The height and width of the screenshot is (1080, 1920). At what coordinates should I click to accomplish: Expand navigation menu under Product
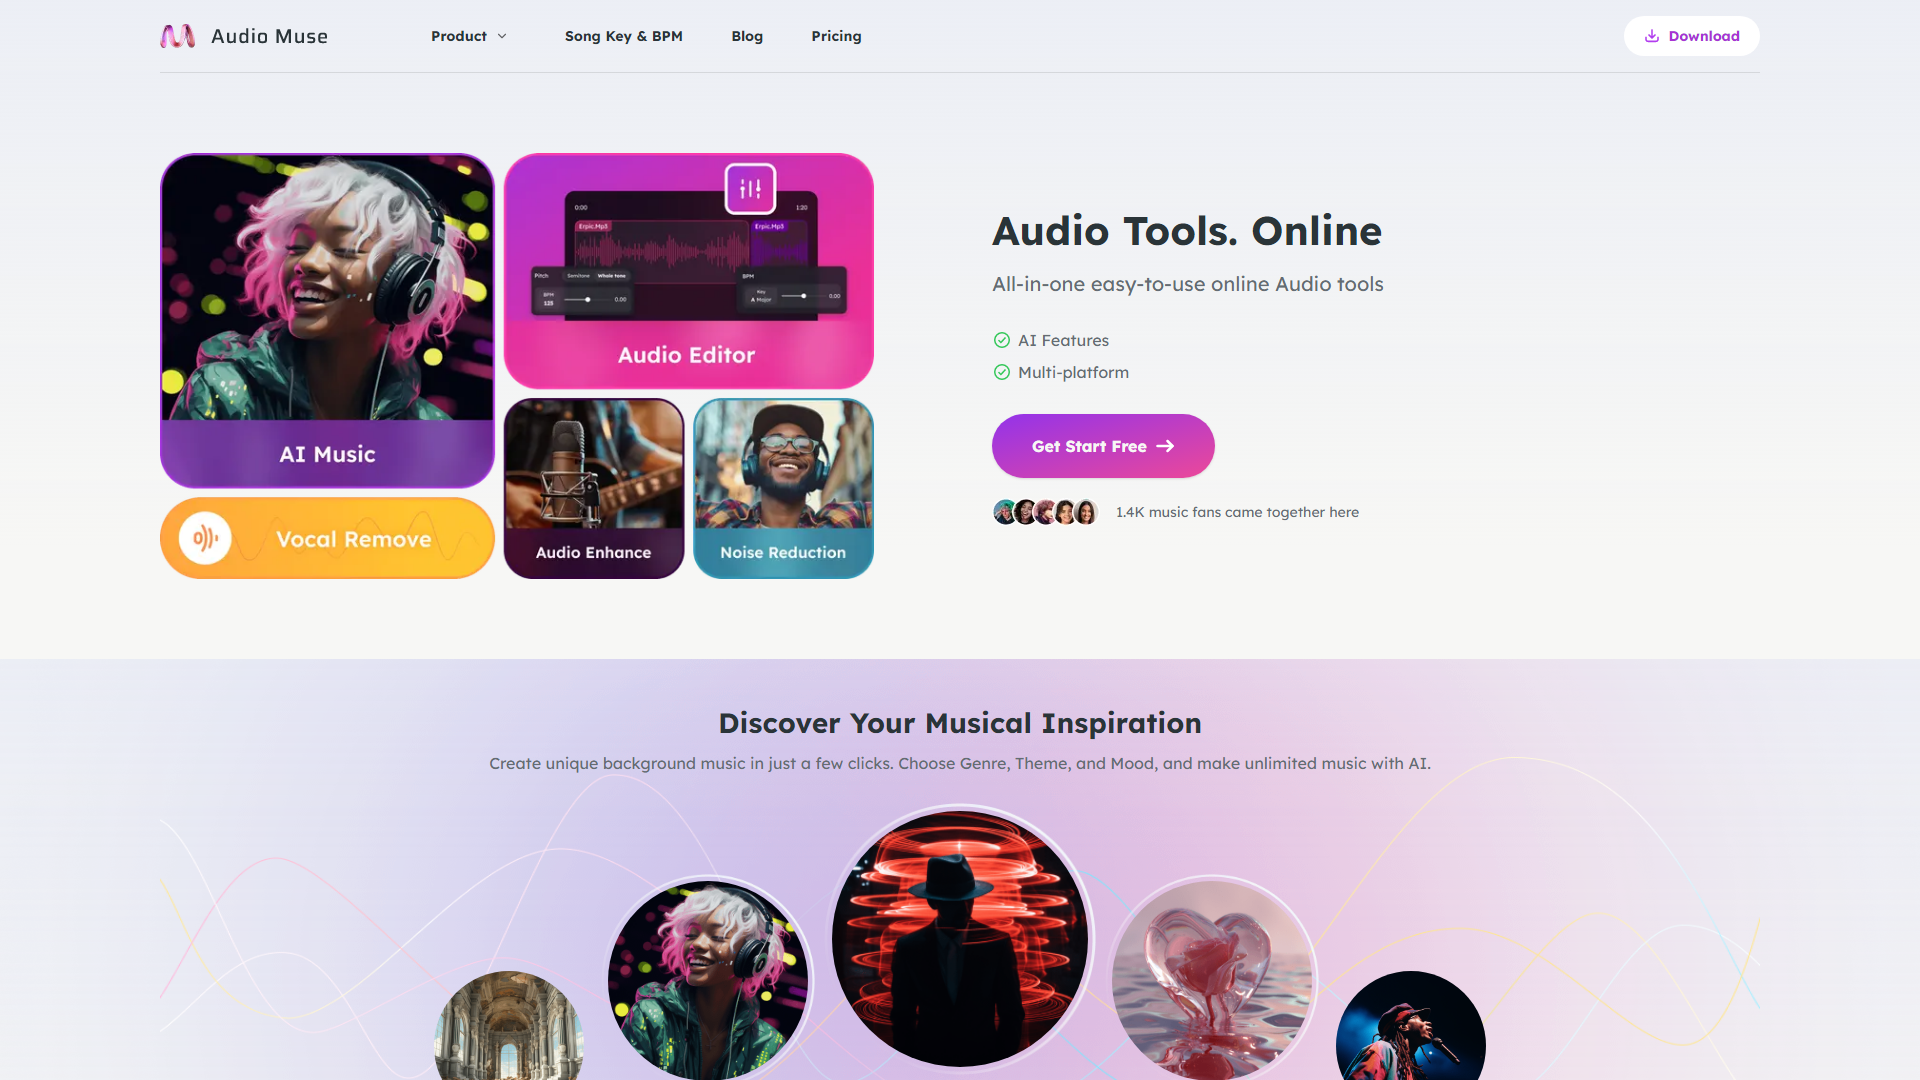(468, 36)
